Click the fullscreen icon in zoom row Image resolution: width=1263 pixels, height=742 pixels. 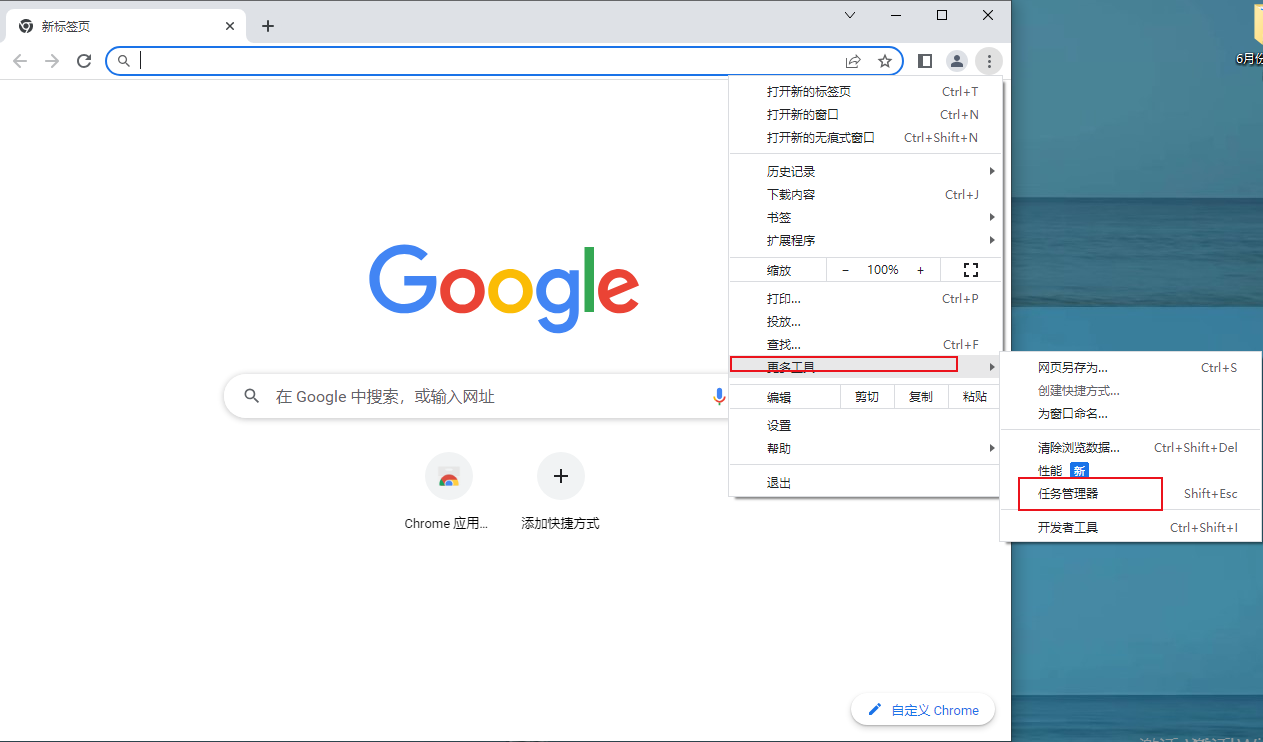970,270
